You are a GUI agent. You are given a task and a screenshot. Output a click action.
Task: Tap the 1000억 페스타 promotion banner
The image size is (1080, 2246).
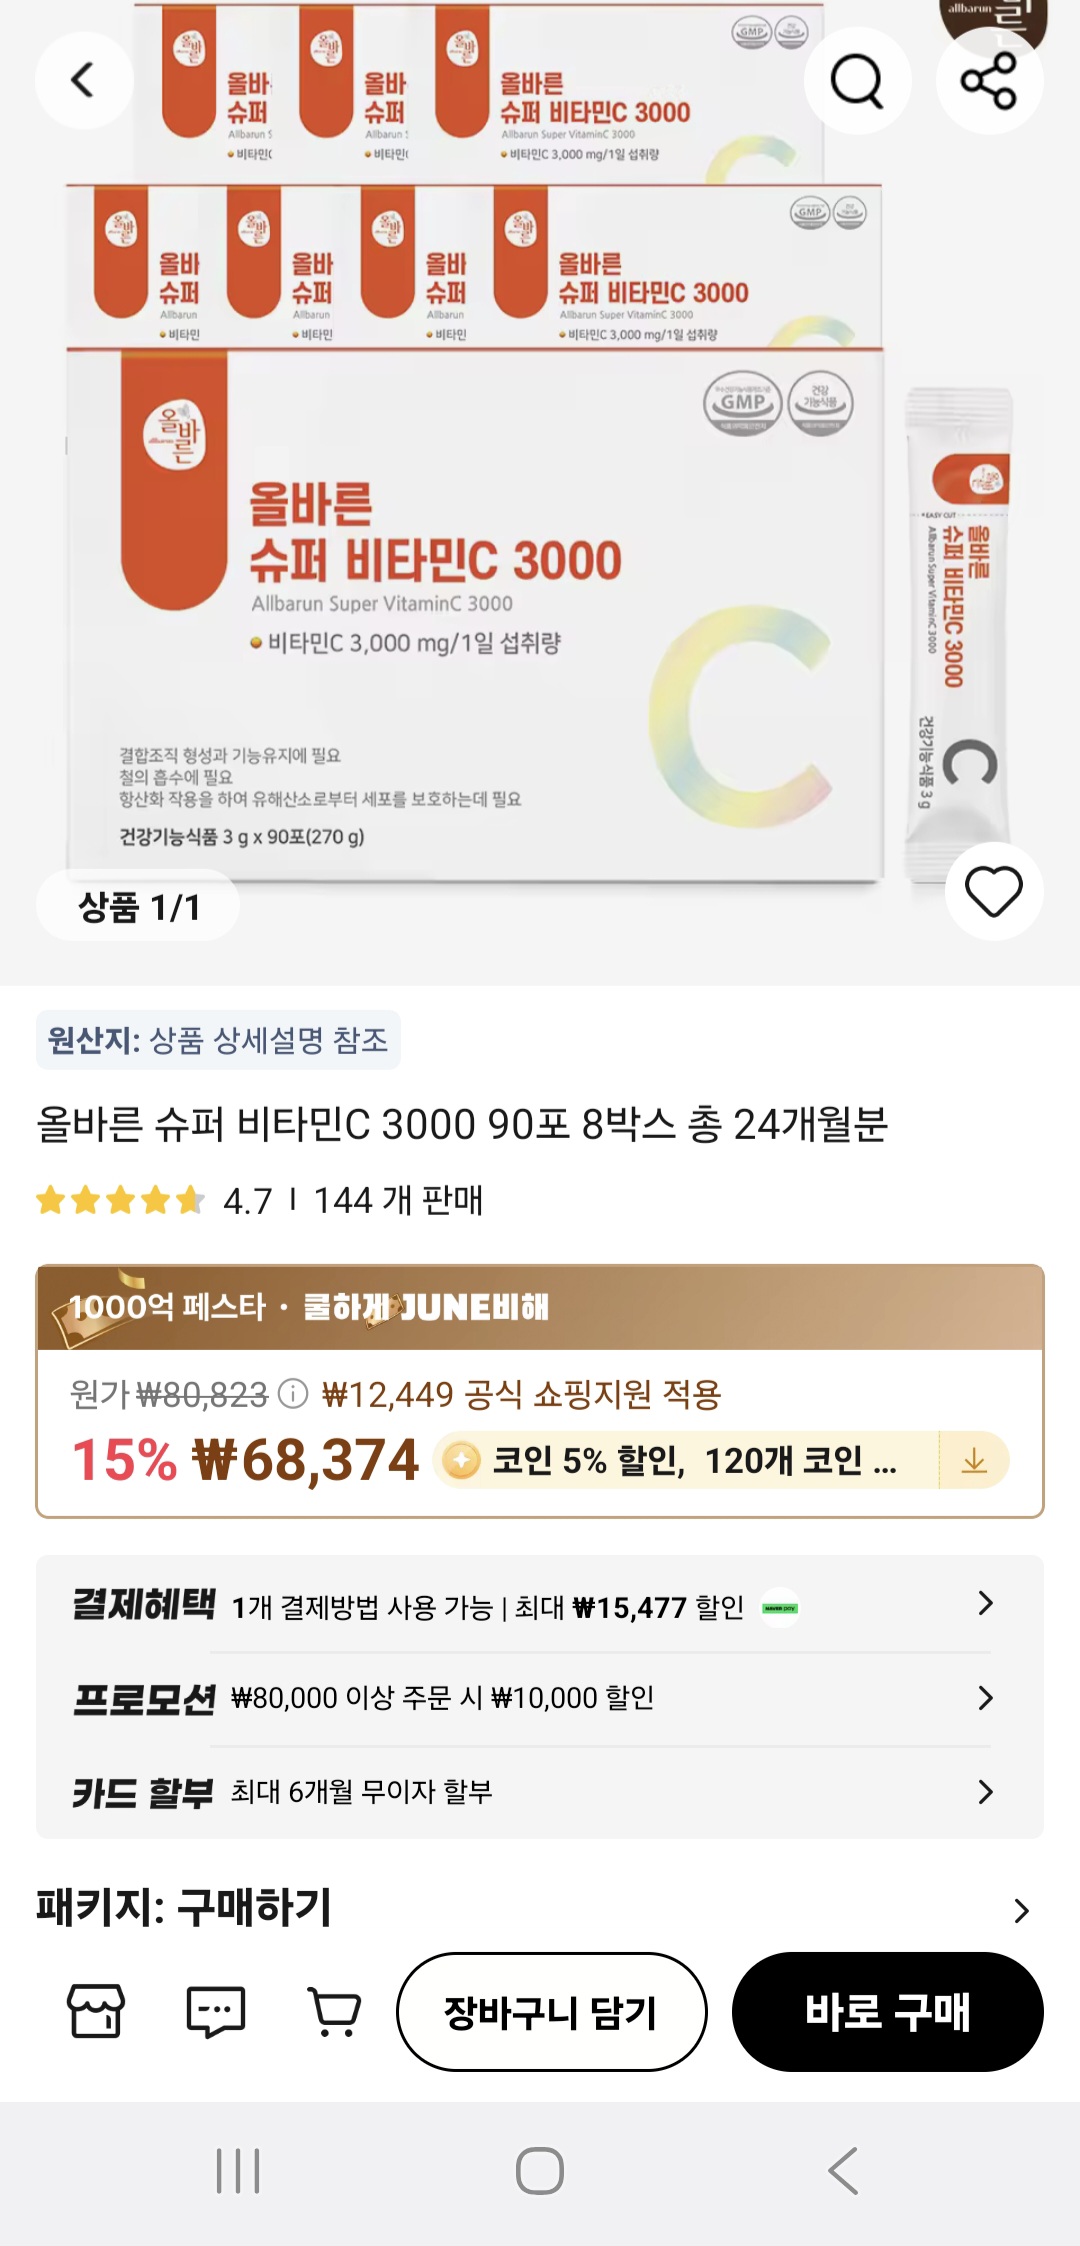tap(540, 1307)
